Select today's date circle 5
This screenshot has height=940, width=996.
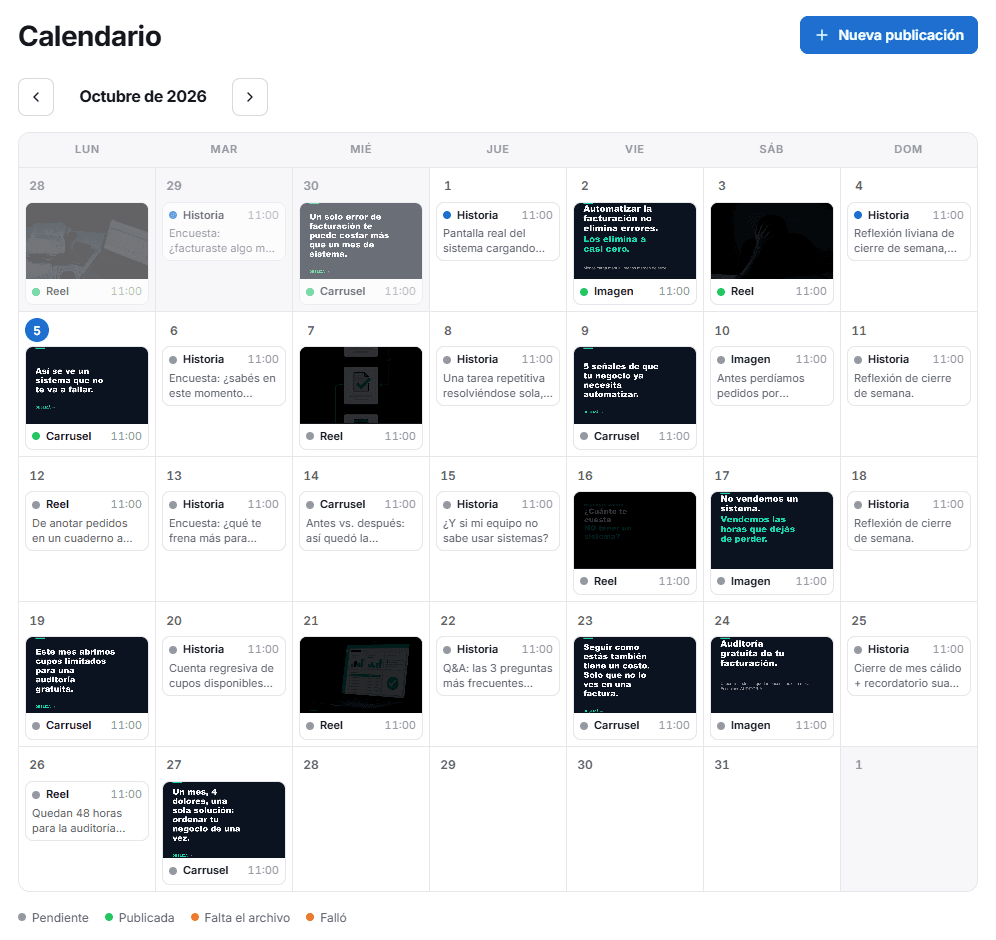click(x=37, y=330)
